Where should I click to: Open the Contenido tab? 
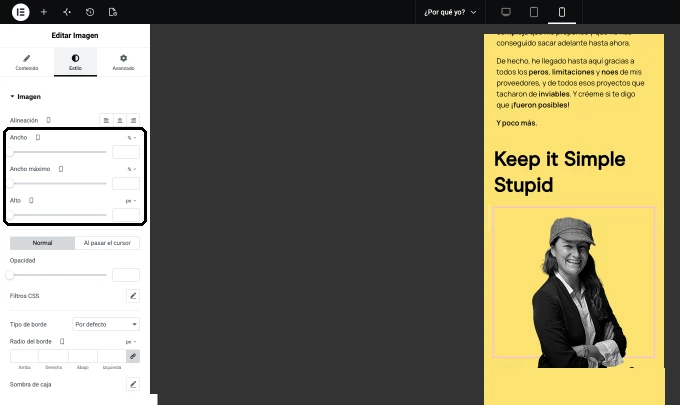27,62
